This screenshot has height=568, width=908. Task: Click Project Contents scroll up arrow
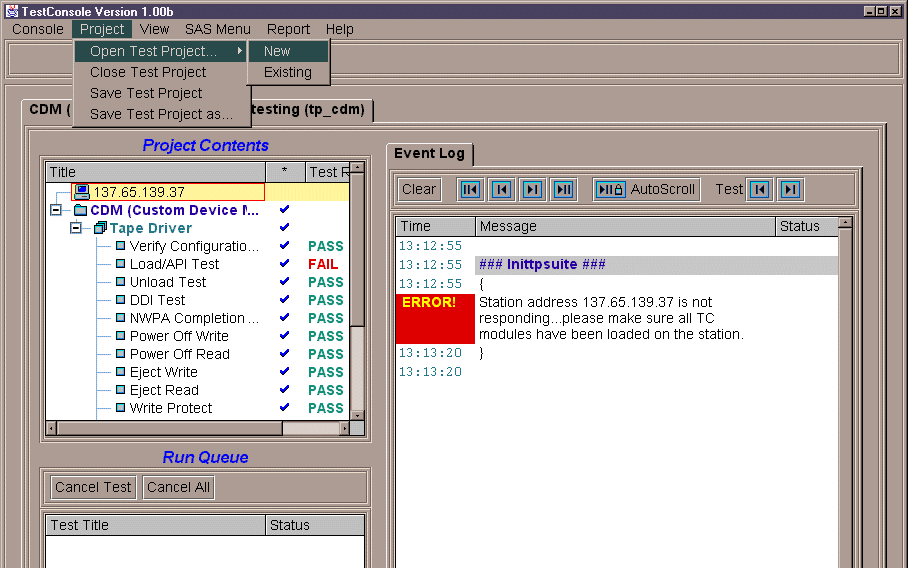click(357, 168)
